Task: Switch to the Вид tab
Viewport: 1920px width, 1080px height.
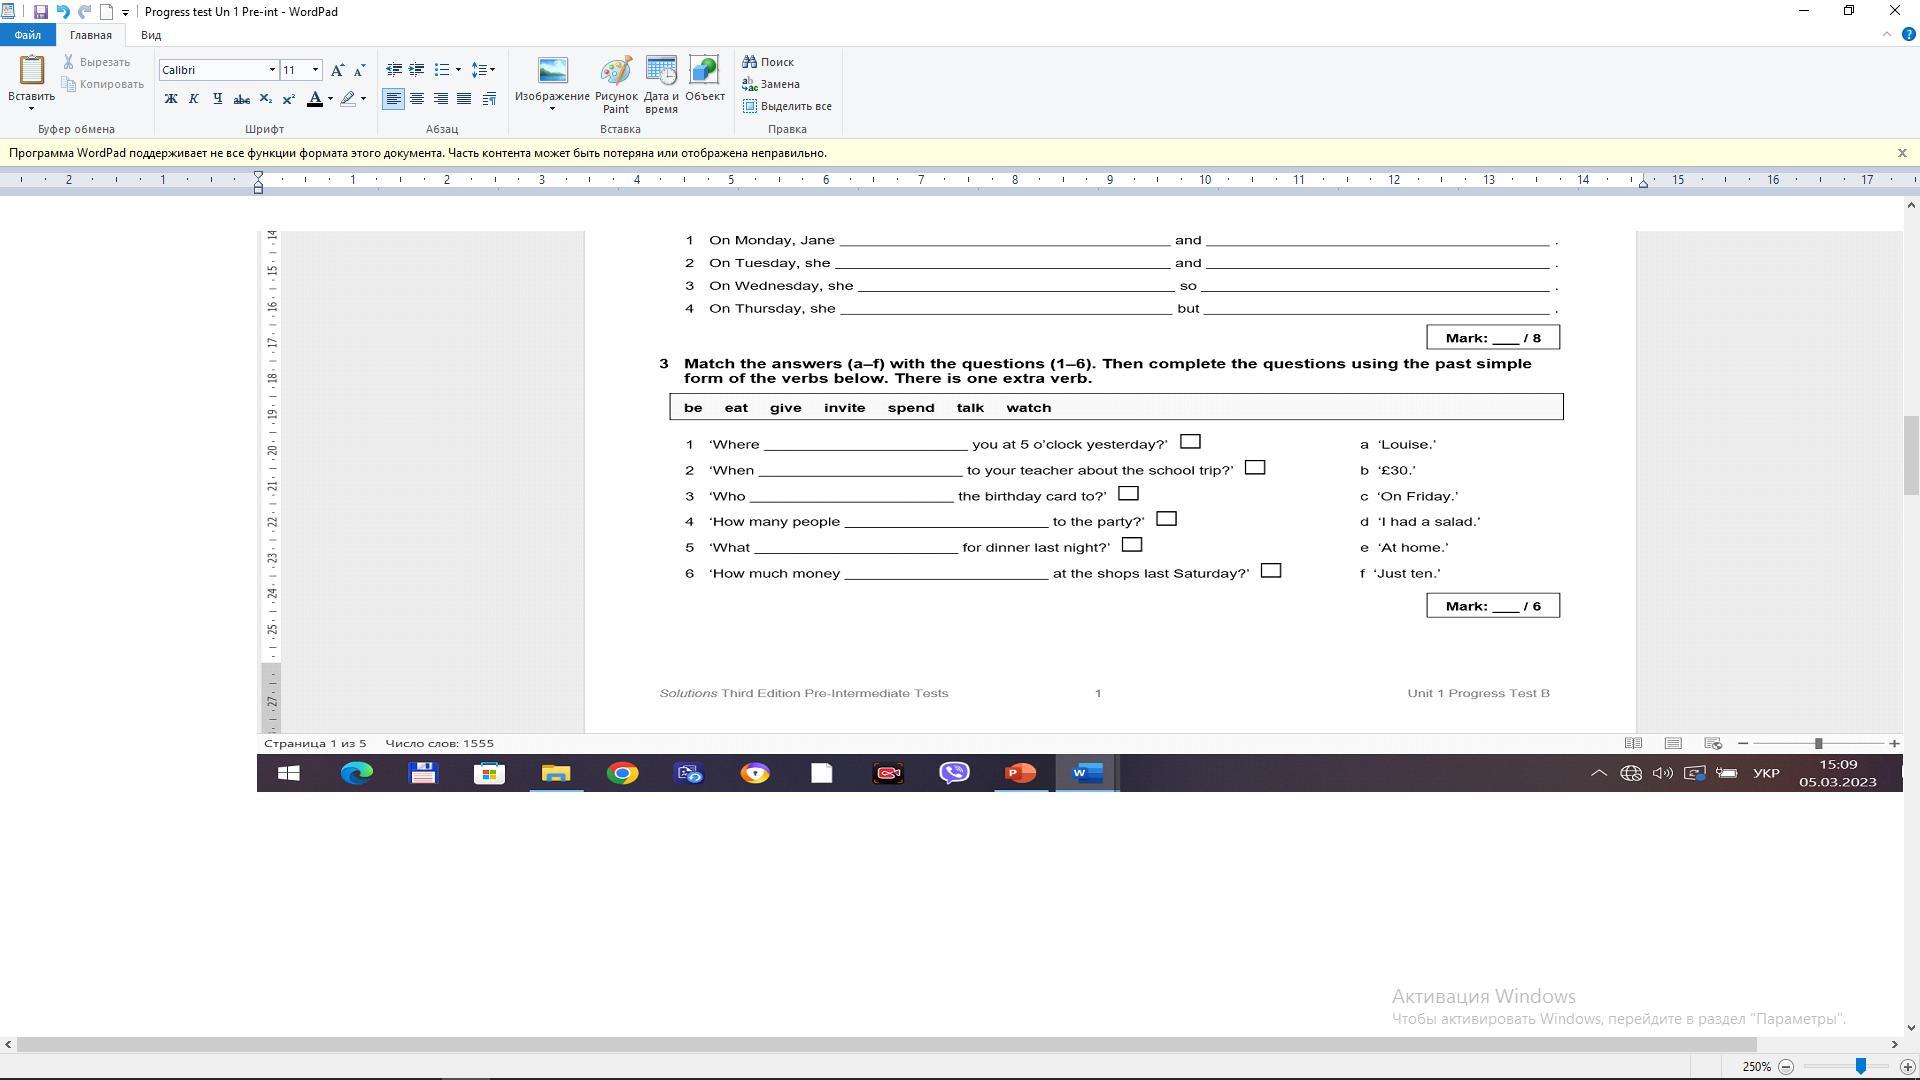Action: [x=151, y=35]
